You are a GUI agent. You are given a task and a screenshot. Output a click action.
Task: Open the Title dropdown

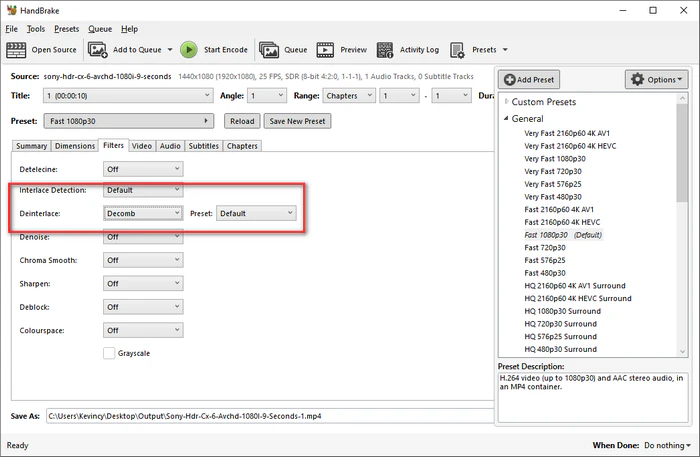127,96
